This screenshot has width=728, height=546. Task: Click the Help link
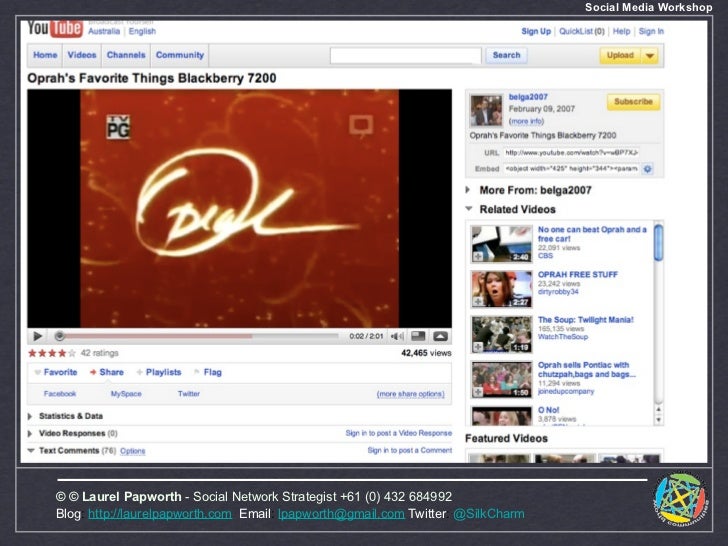(621, 32)
